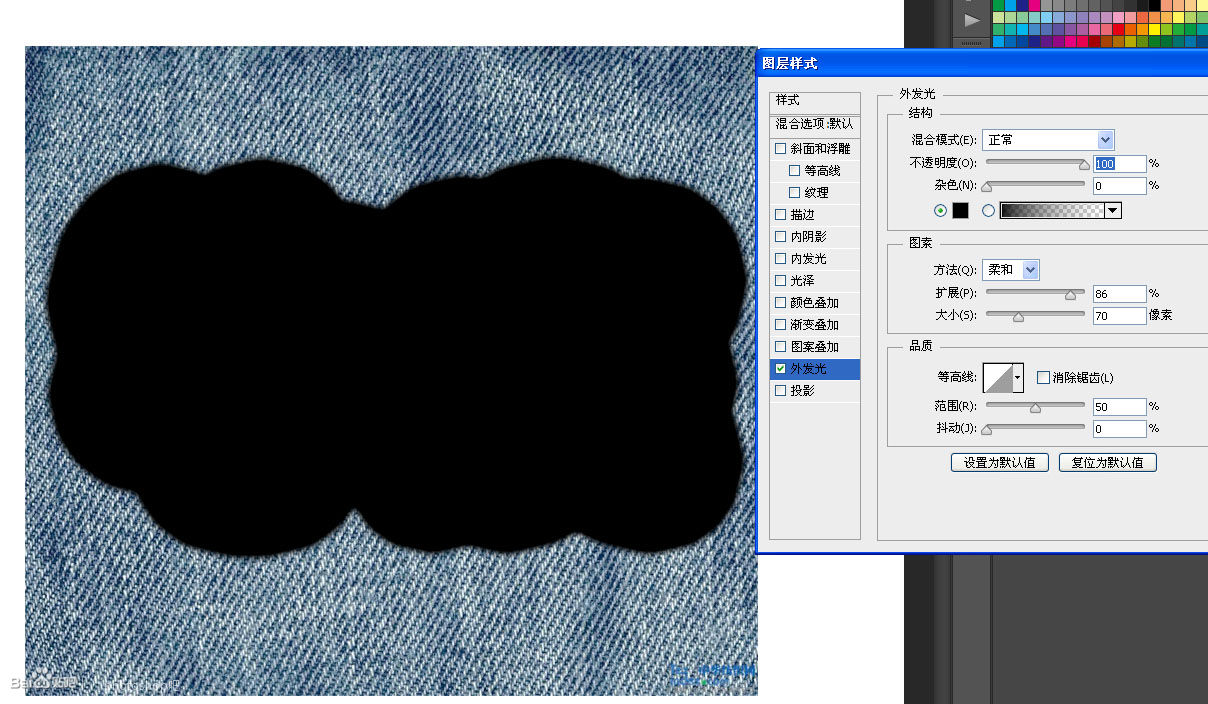This screenshot has height=704, width=1208.
Task: Tick the 图案叠加 checkbox
Action: click(x=781, y=347)
